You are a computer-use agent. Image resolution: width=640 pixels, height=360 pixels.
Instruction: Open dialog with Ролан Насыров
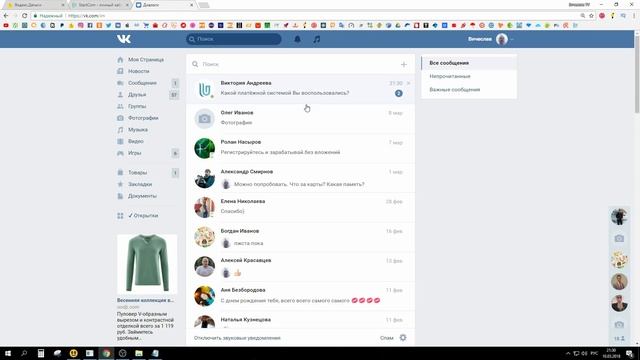point(300,148)
